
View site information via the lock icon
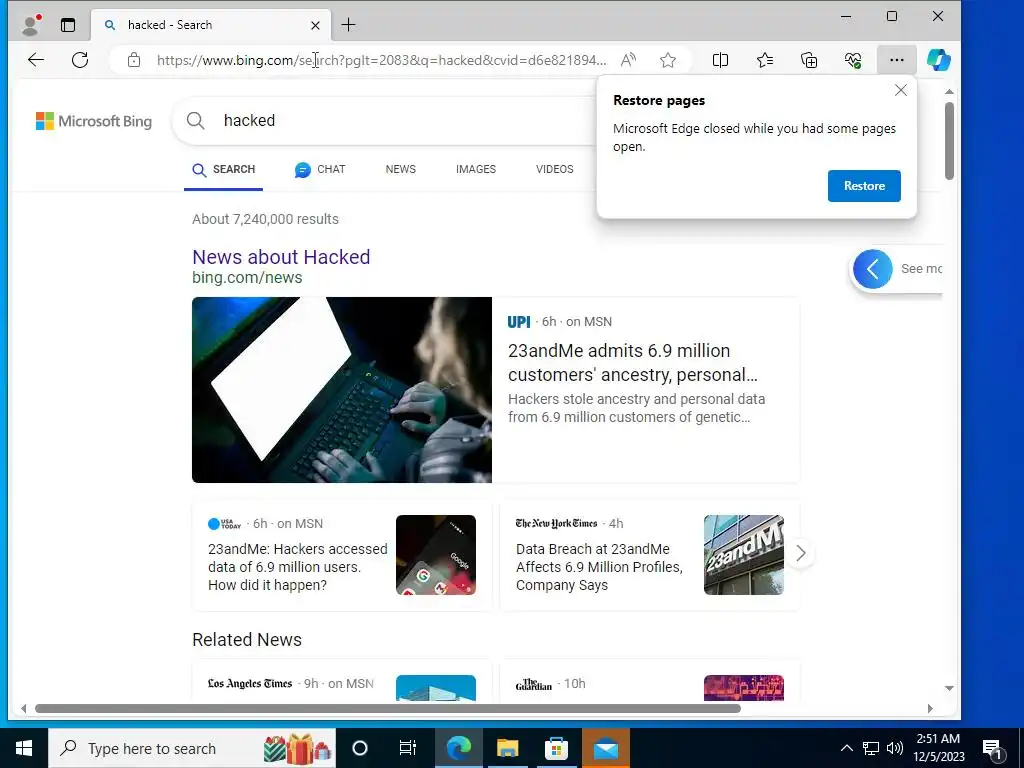click(x=134, y=60)
